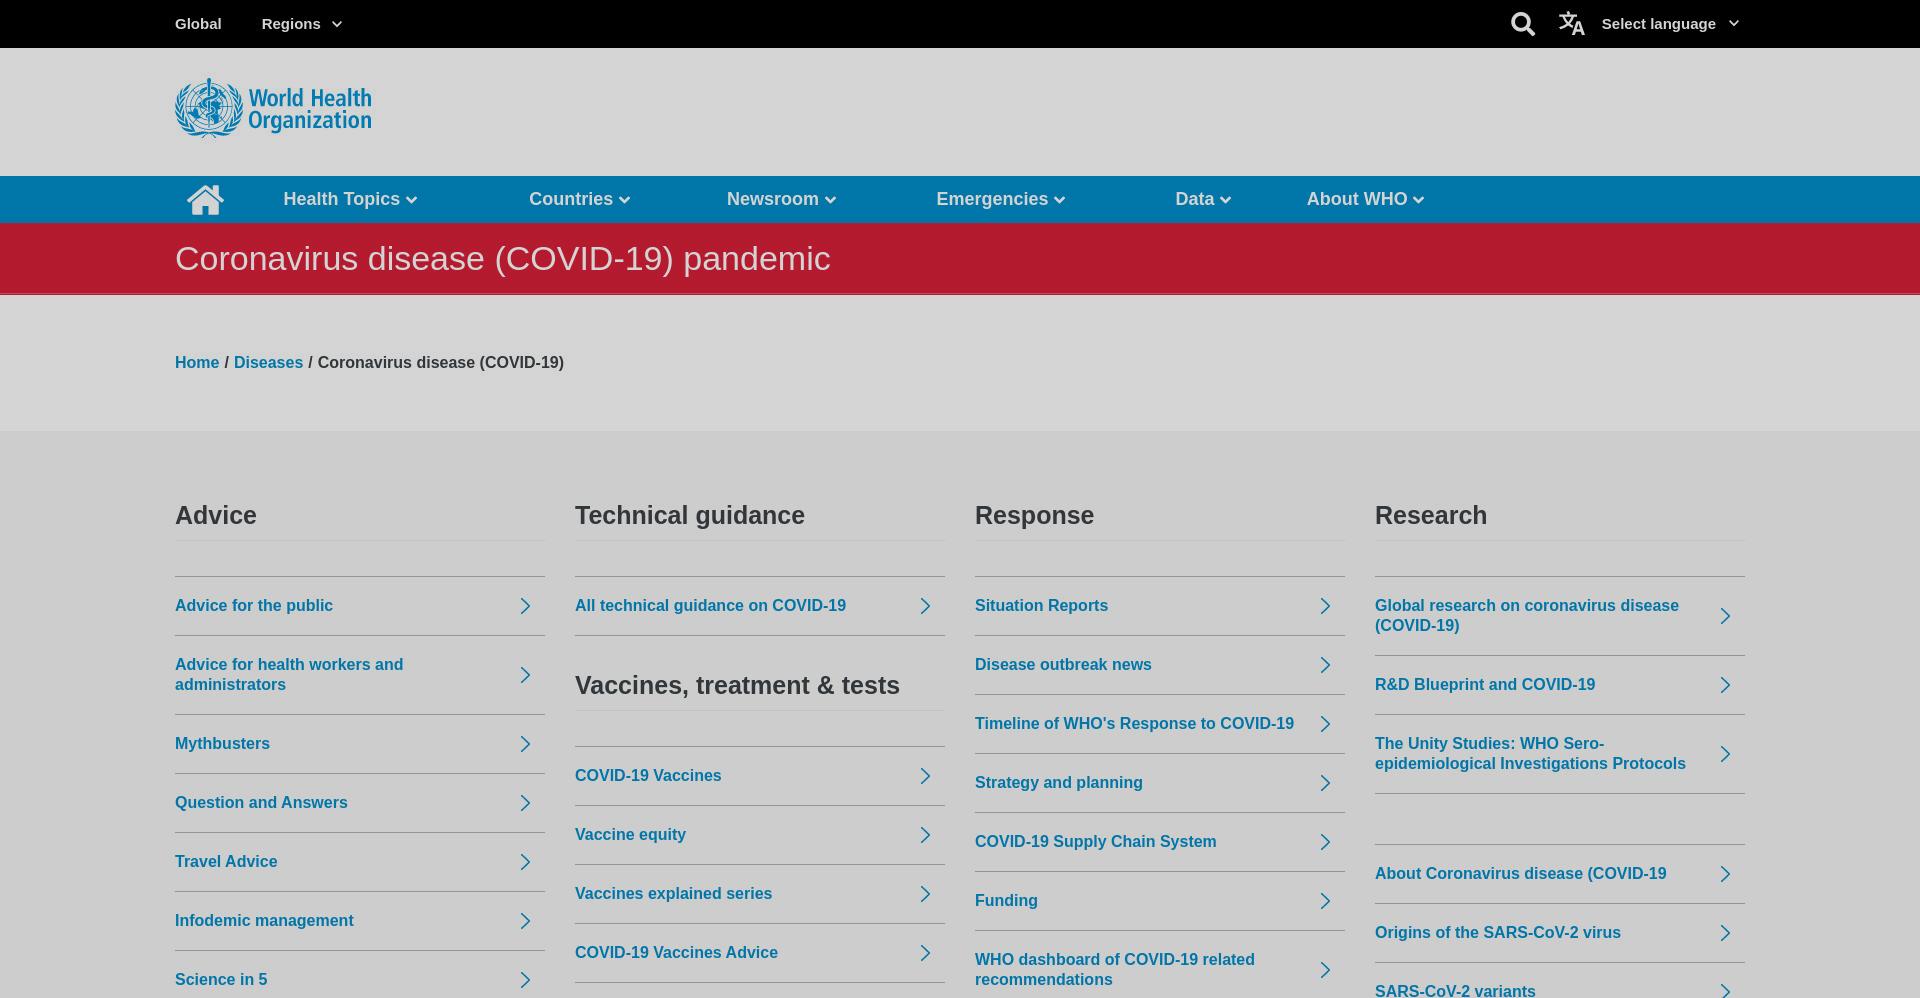Click the World Health Organization logo
Screen dimensions: 1920x998
pos(273,108)
